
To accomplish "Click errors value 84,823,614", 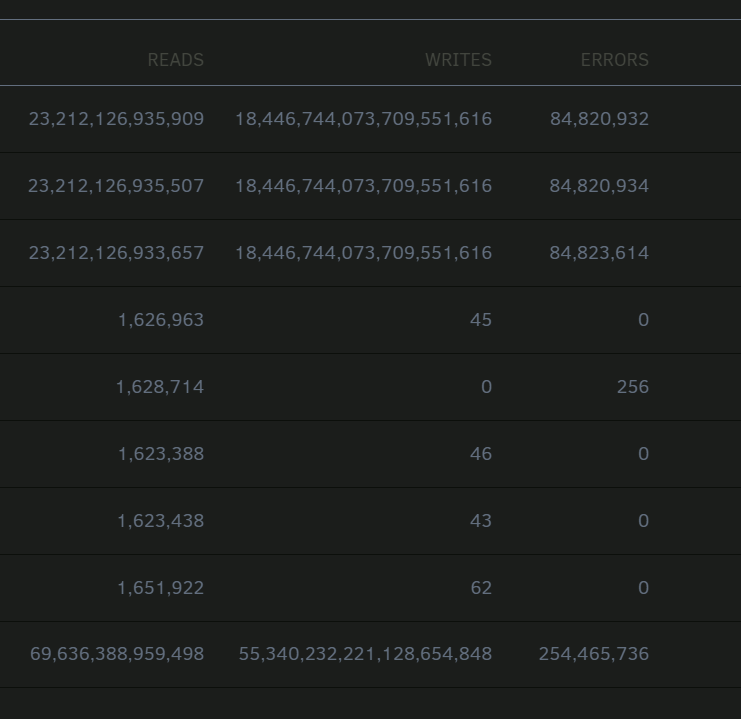I will click(x=599, y=253).
